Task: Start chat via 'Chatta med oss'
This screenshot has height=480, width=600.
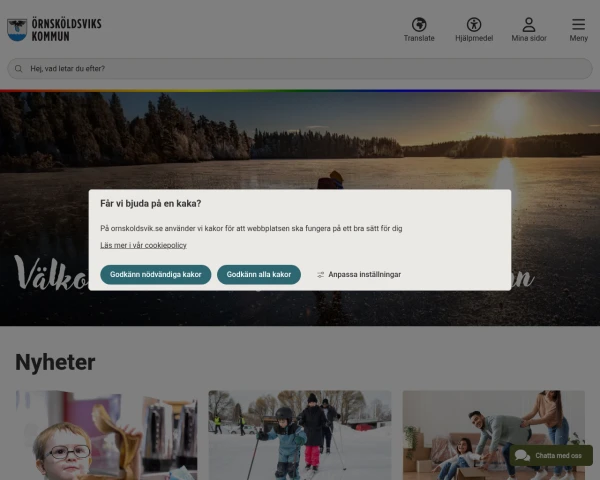Action: [550, 455]
